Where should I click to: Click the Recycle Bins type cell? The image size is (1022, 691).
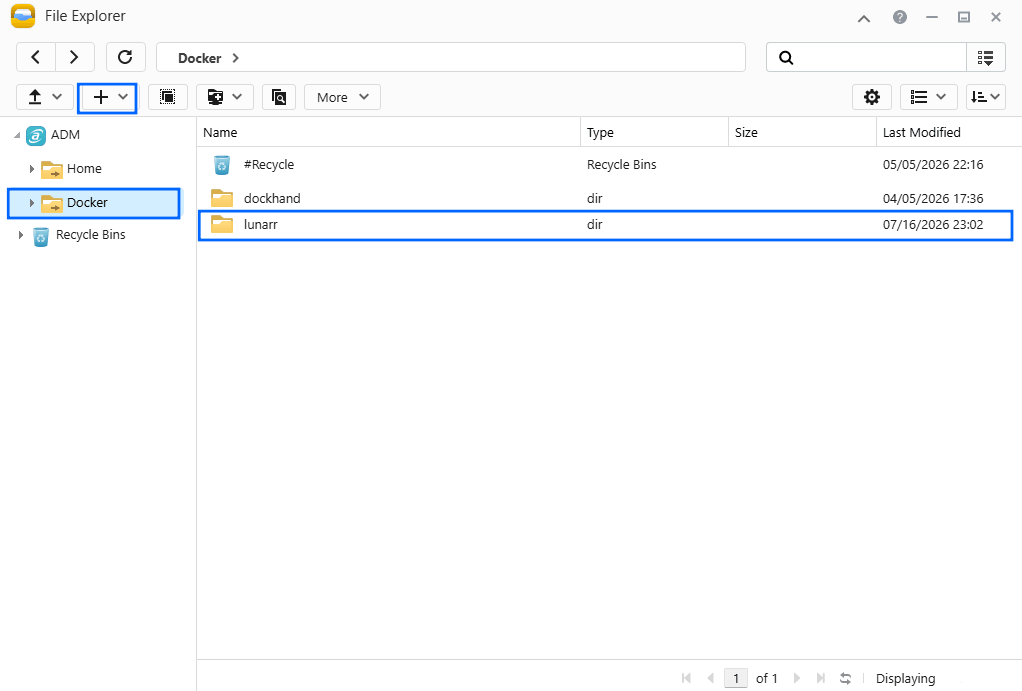pyautogui.click(x=621, y=165)
